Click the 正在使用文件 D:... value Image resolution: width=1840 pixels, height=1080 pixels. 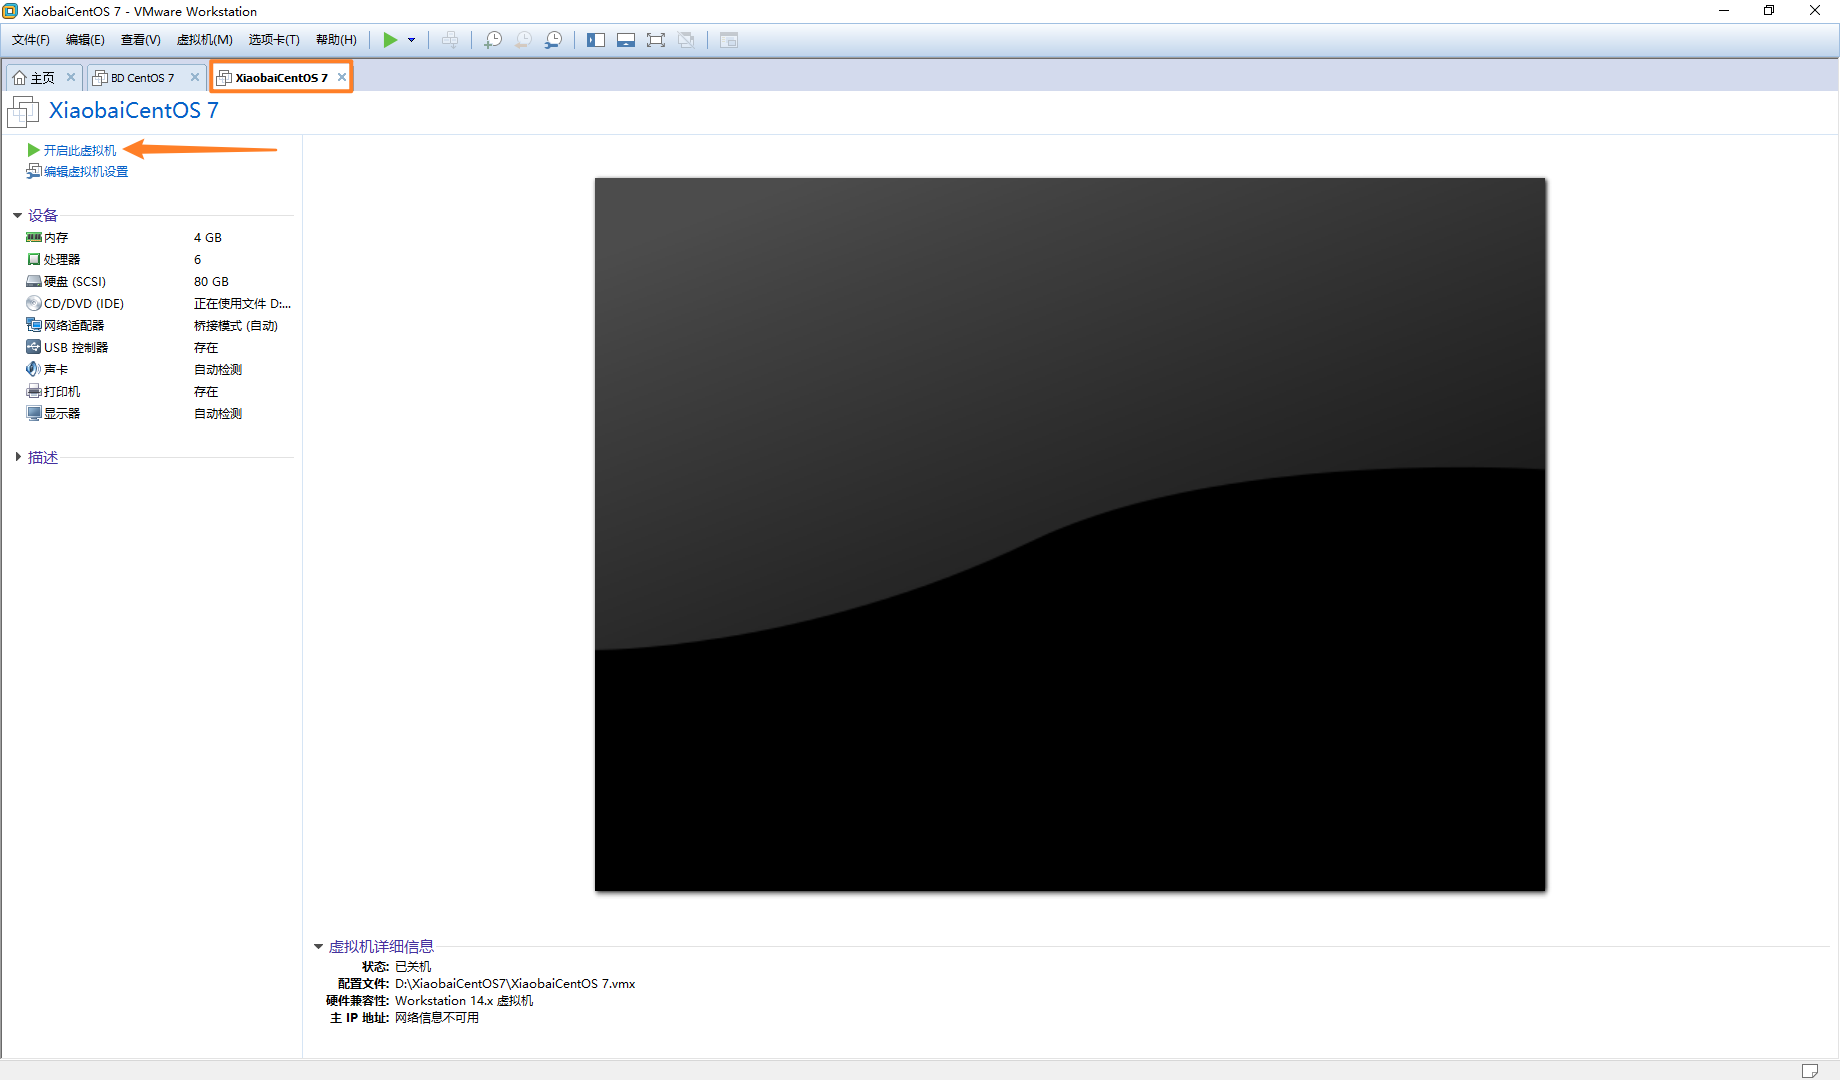[x=242, y=304]
